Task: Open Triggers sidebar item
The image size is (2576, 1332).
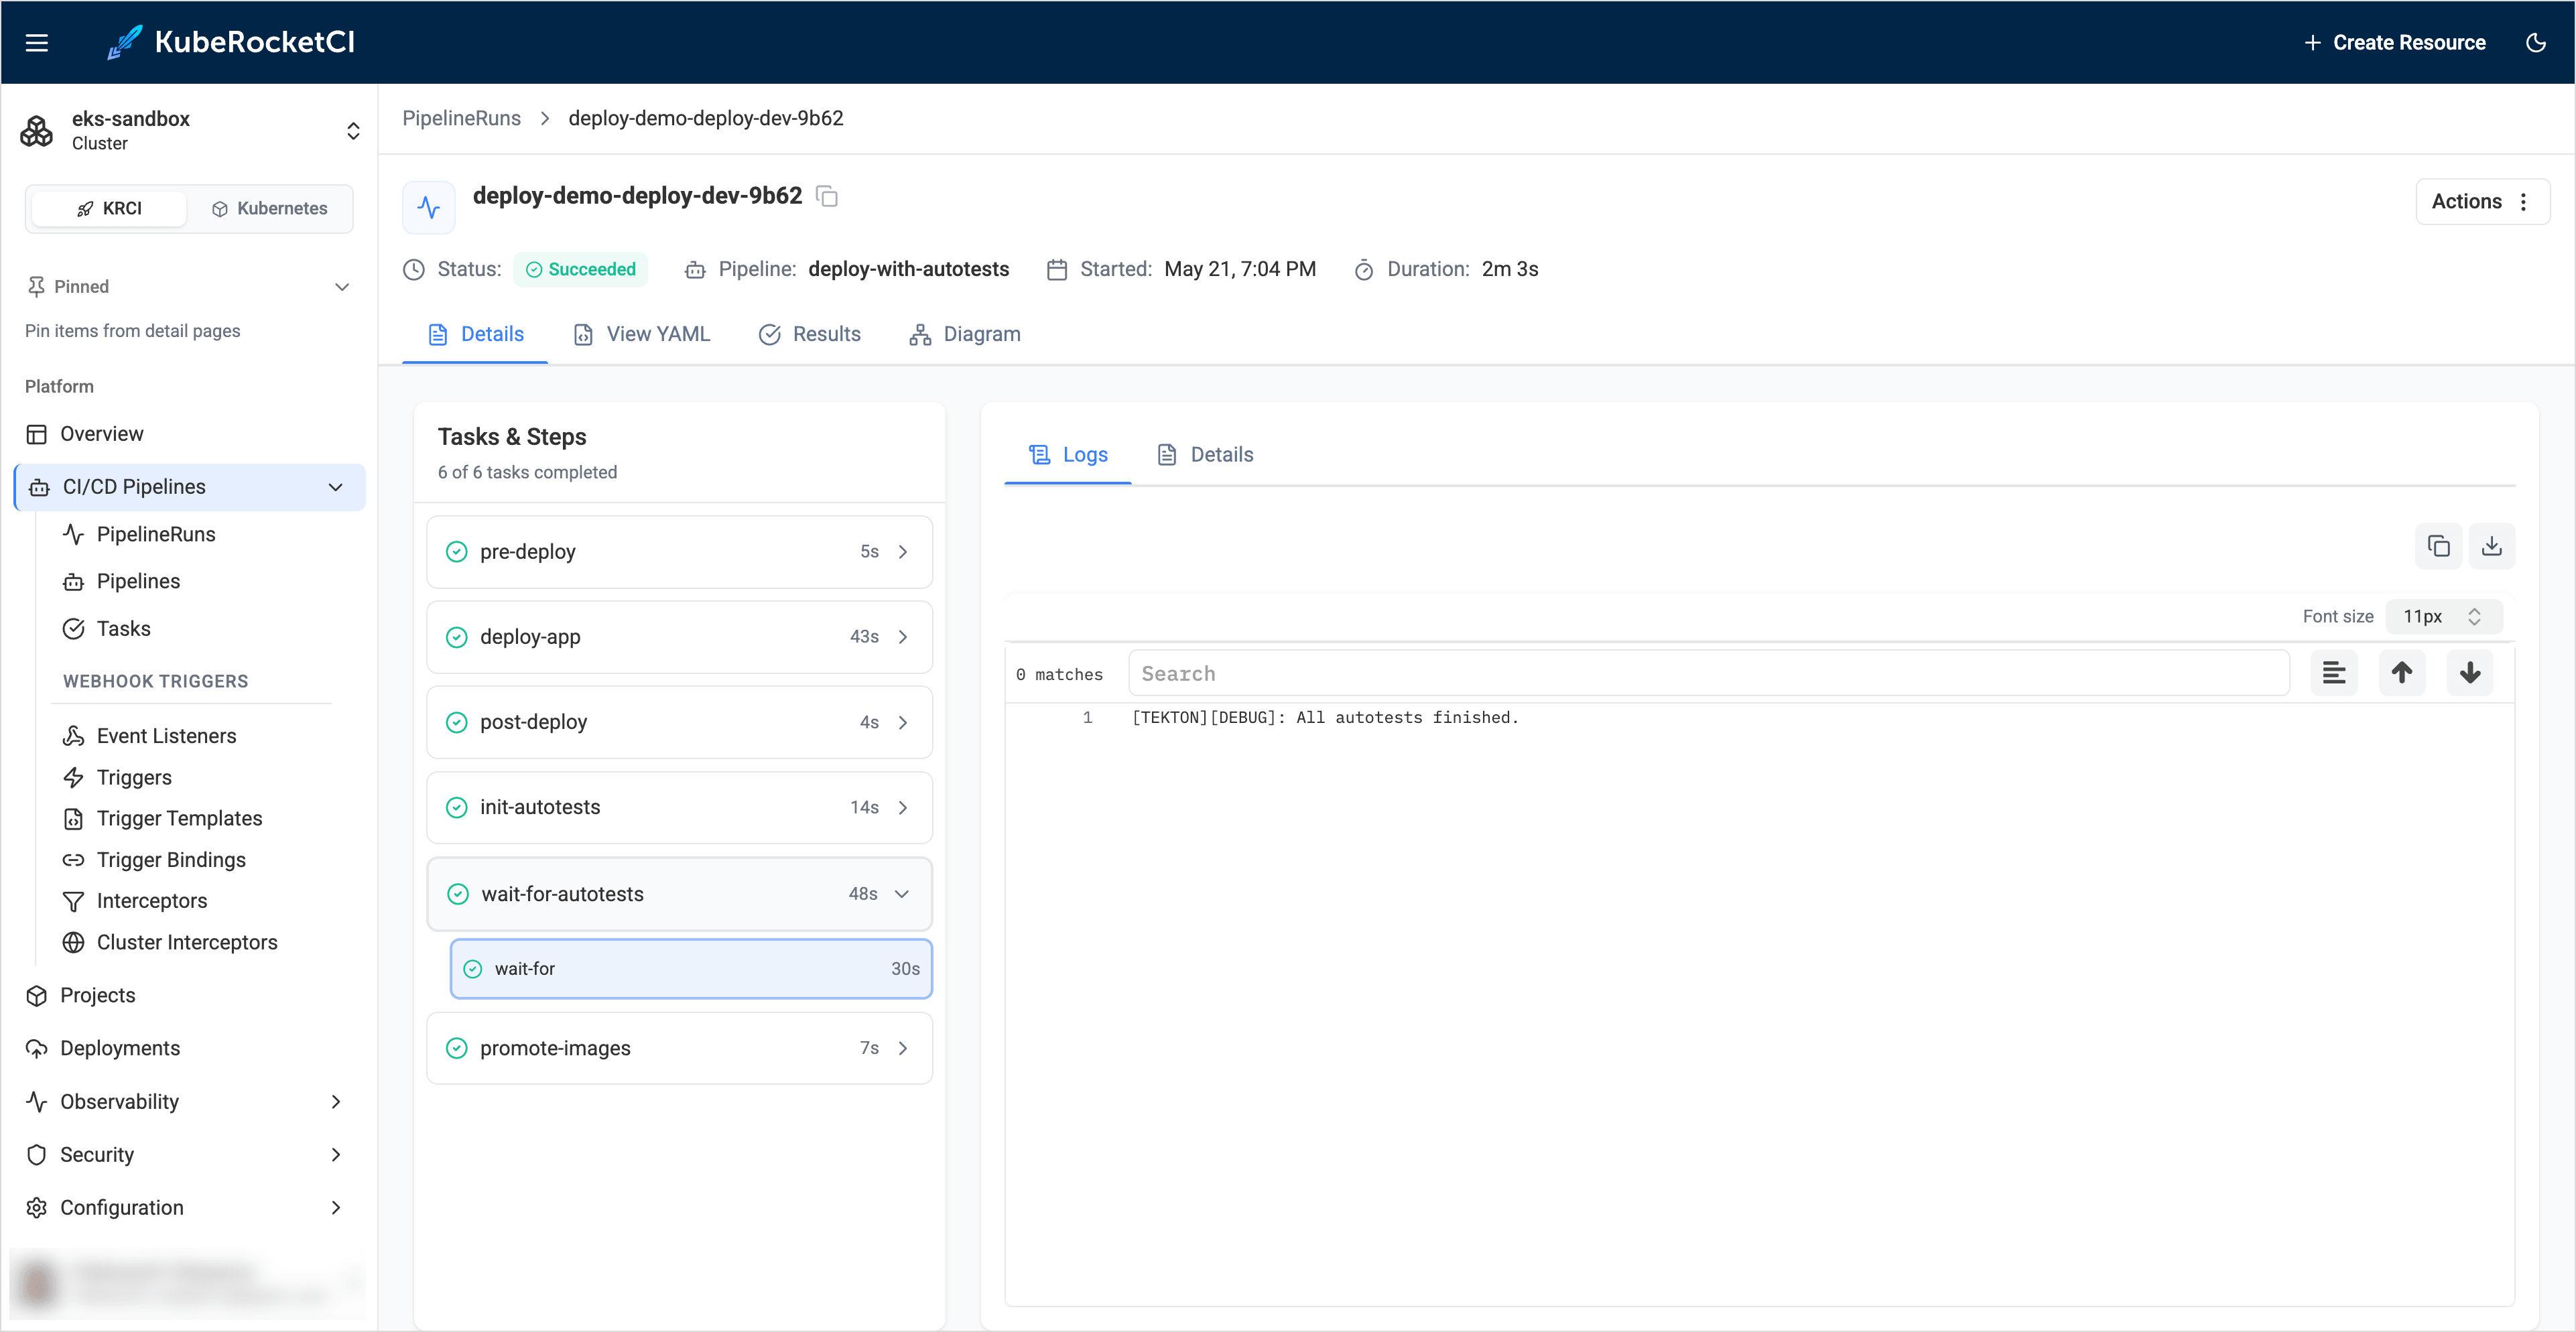Action: tap(134, 777)
